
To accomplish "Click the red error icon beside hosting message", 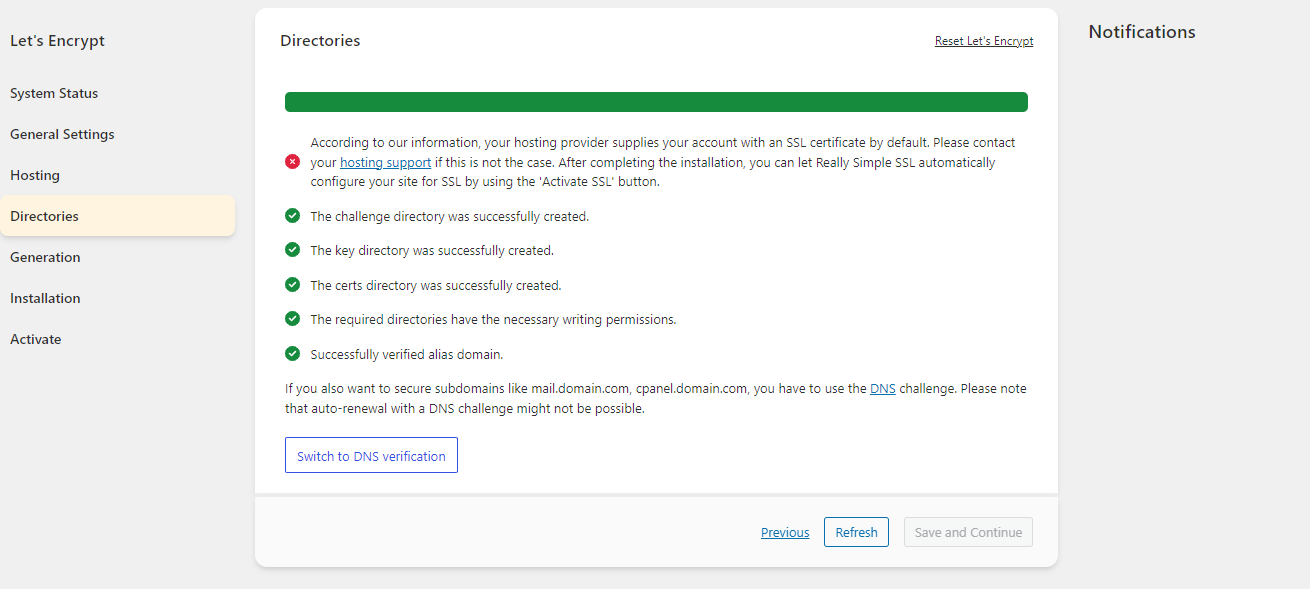I will 292,162.
